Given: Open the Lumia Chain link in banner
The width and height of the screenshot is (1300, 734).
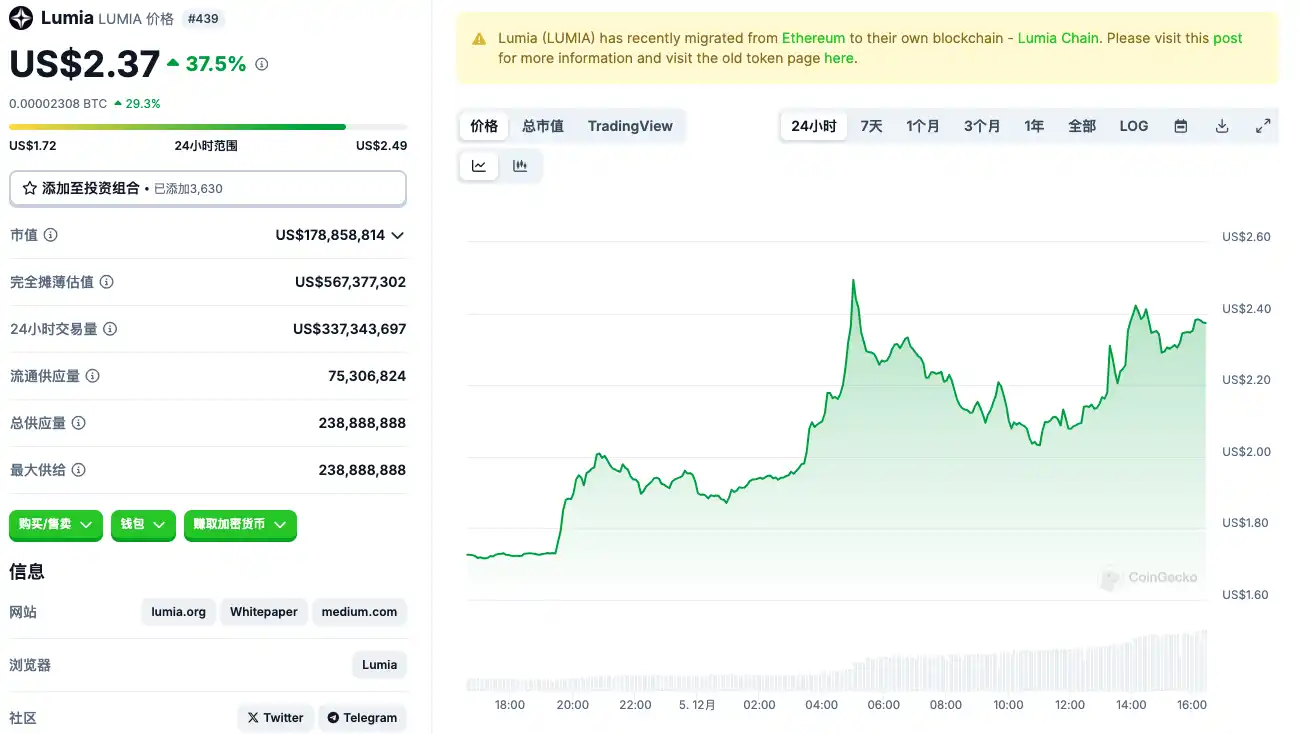Looking at the screenshot, I should (x=1058, y=38).
